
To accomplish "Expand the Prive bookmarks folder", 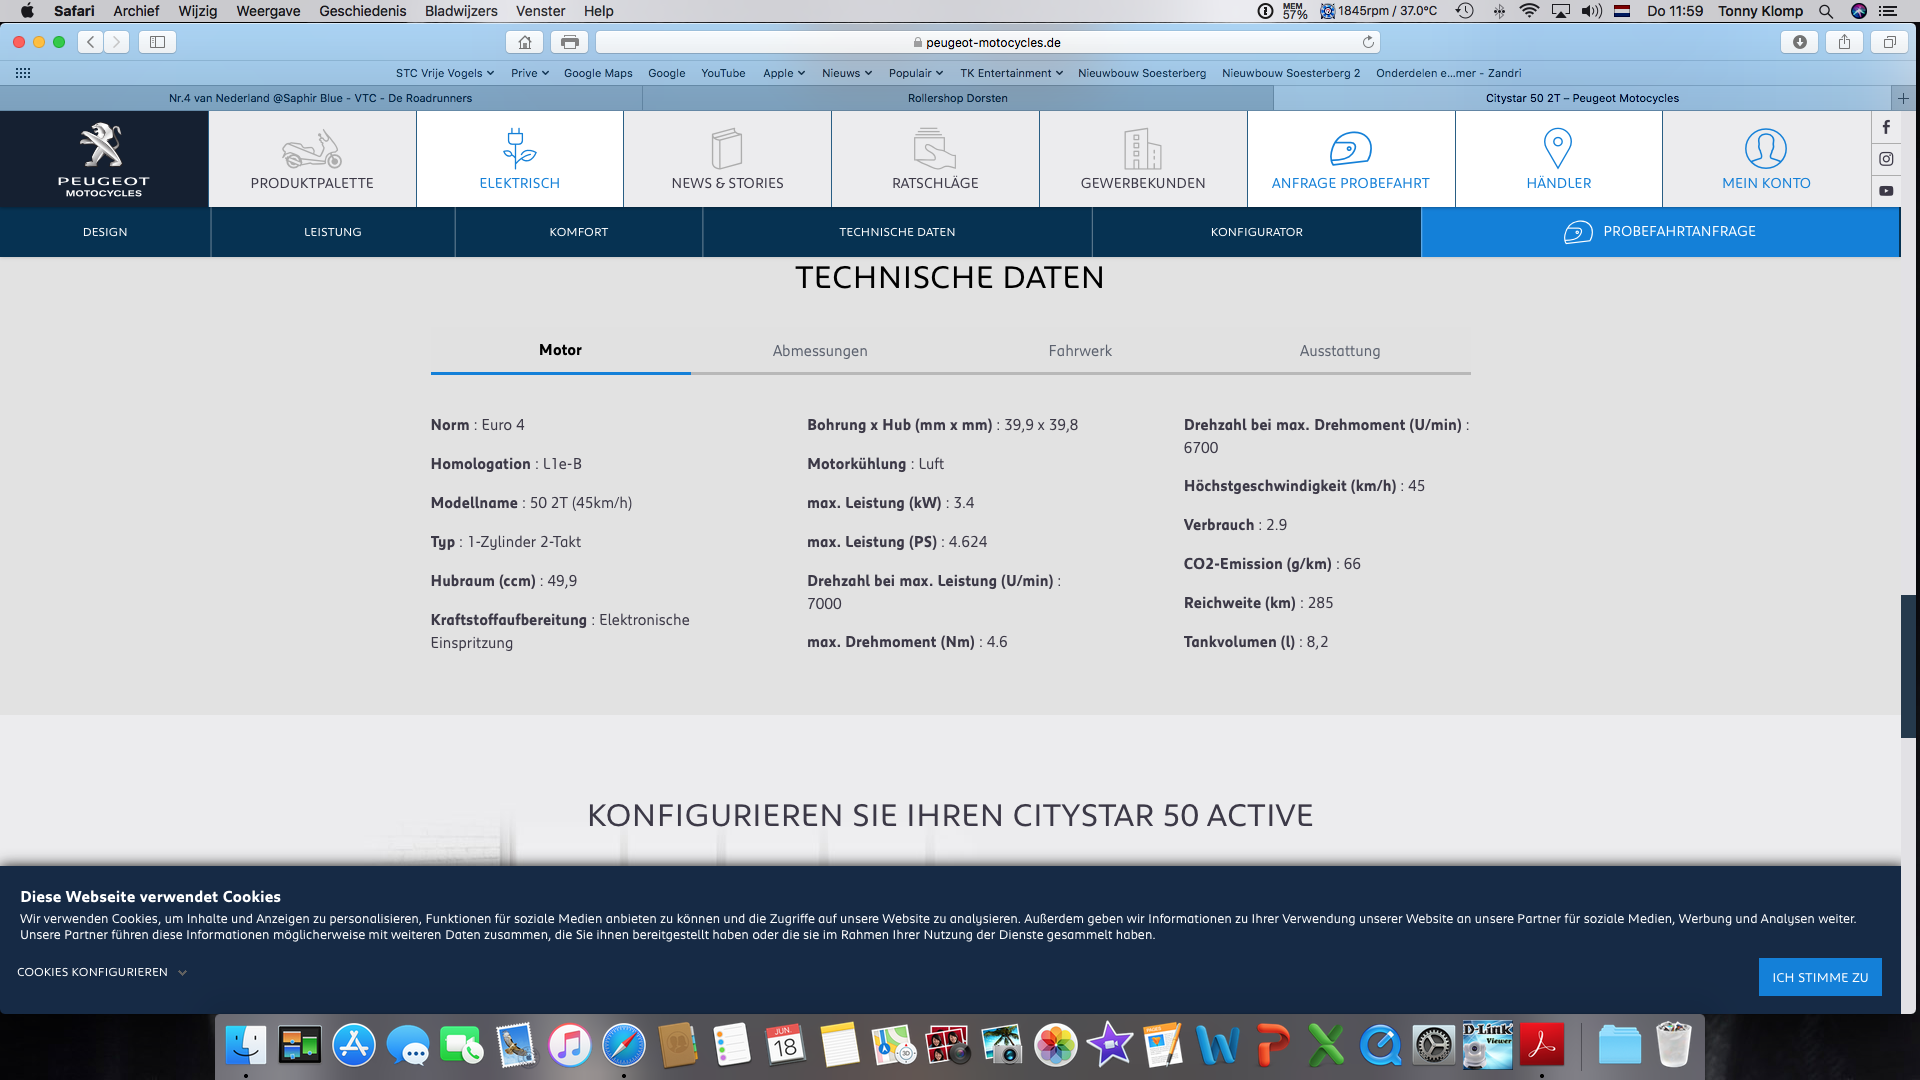I will [x=530, y=73].
